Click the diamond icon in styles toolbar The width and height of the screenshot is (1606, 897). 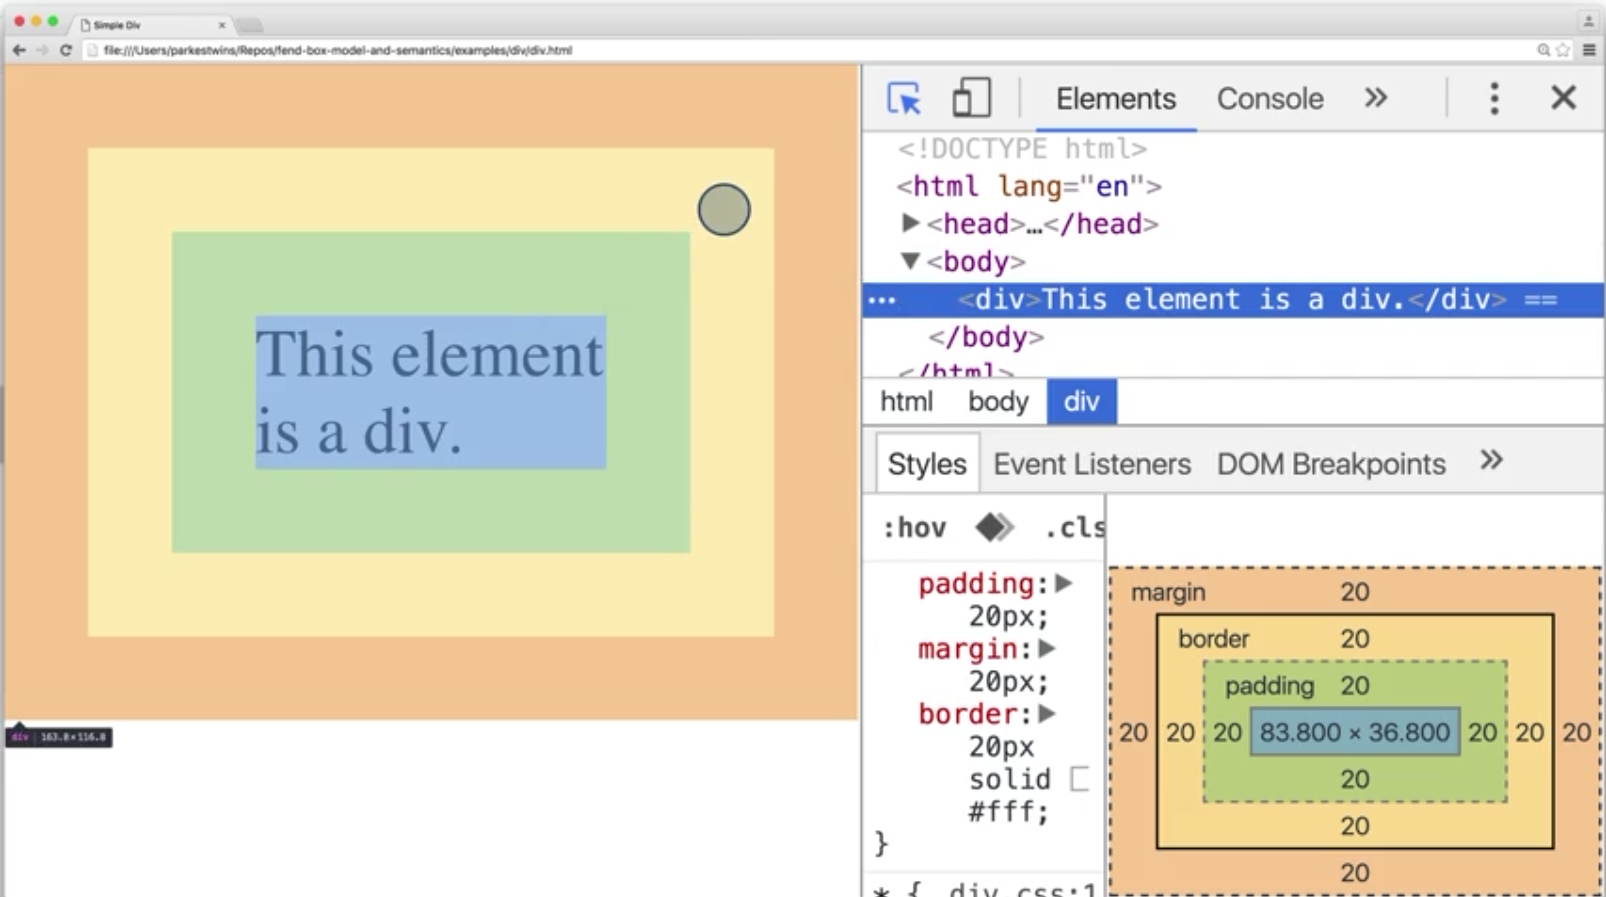[x=994, y=527]
